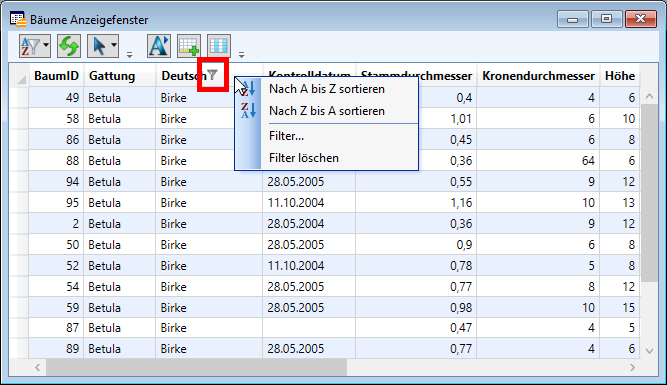This screenshot has height=385, width=667.
Task: Click the BaumID column header
Action: 57,76
